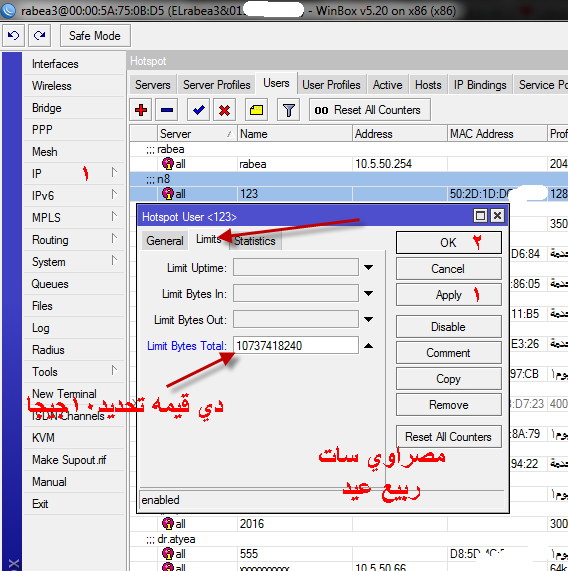
Task: Click the Remove button in dialog
Action: 449,405
